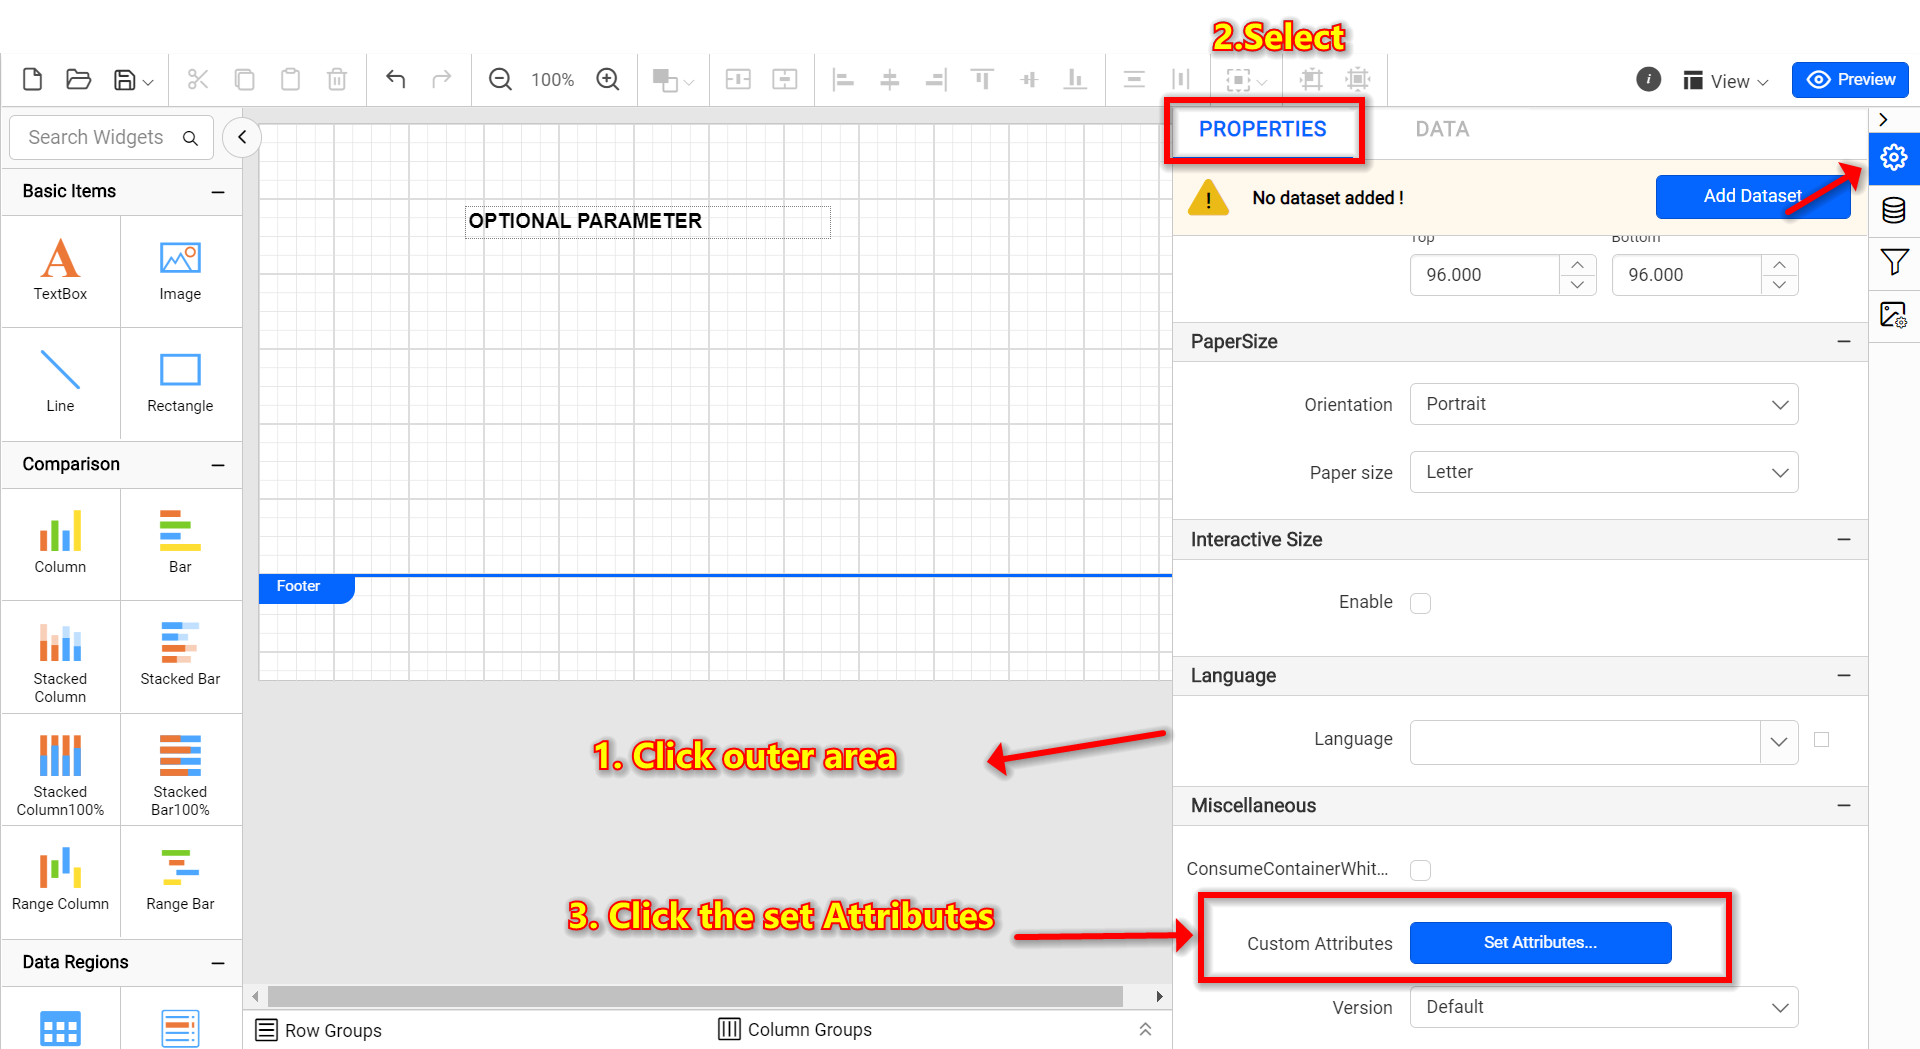Click the Align Left toolbar icon
This screenshot has width=1920, height=1049.
[843, 79]
